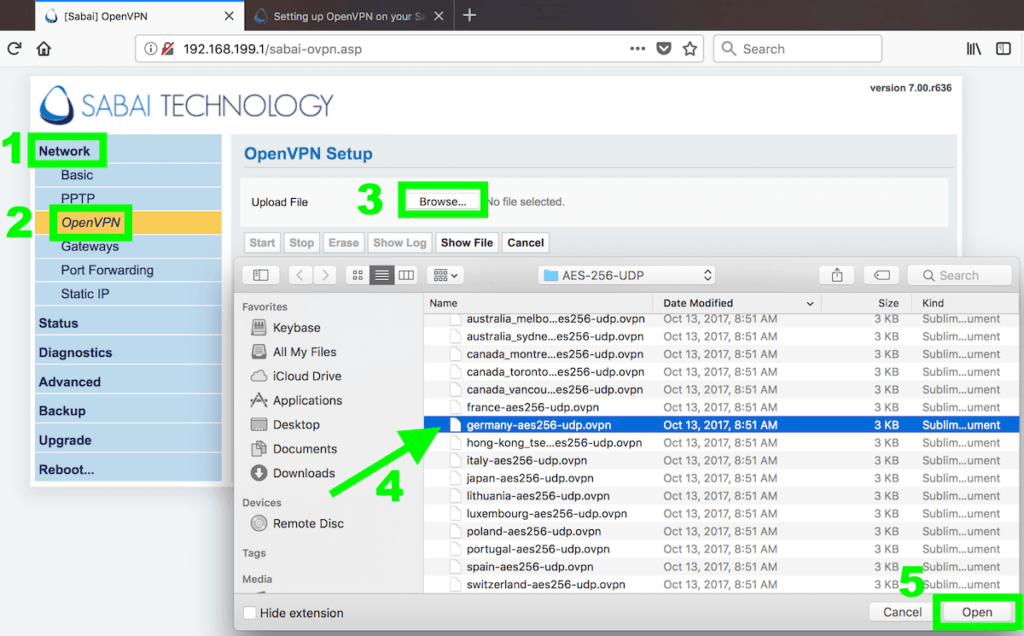This screenshot has width=1024, height=636.
Task: Go forward in the file dialog
Action: coord(325,275)
